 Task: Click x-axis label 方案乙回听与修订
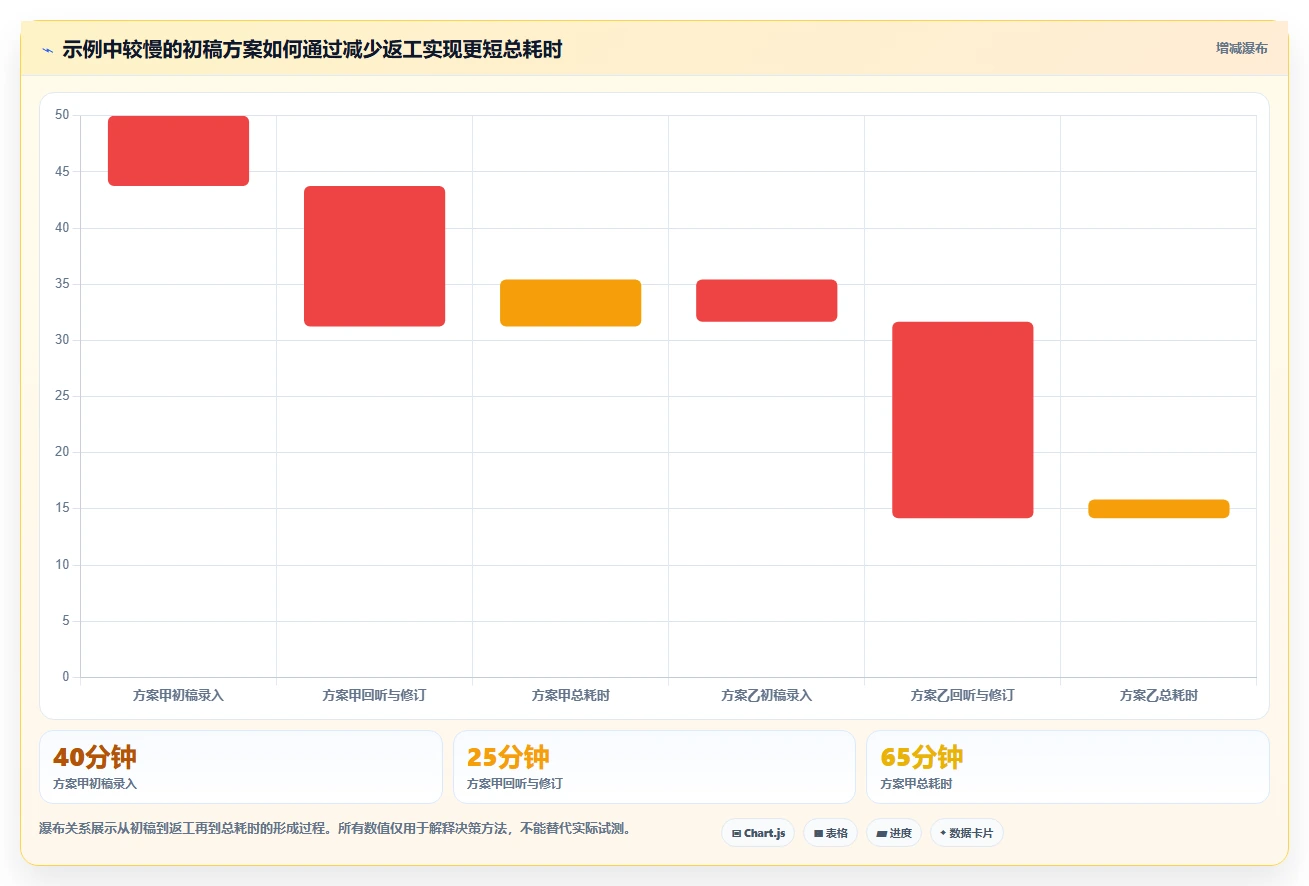962,695
